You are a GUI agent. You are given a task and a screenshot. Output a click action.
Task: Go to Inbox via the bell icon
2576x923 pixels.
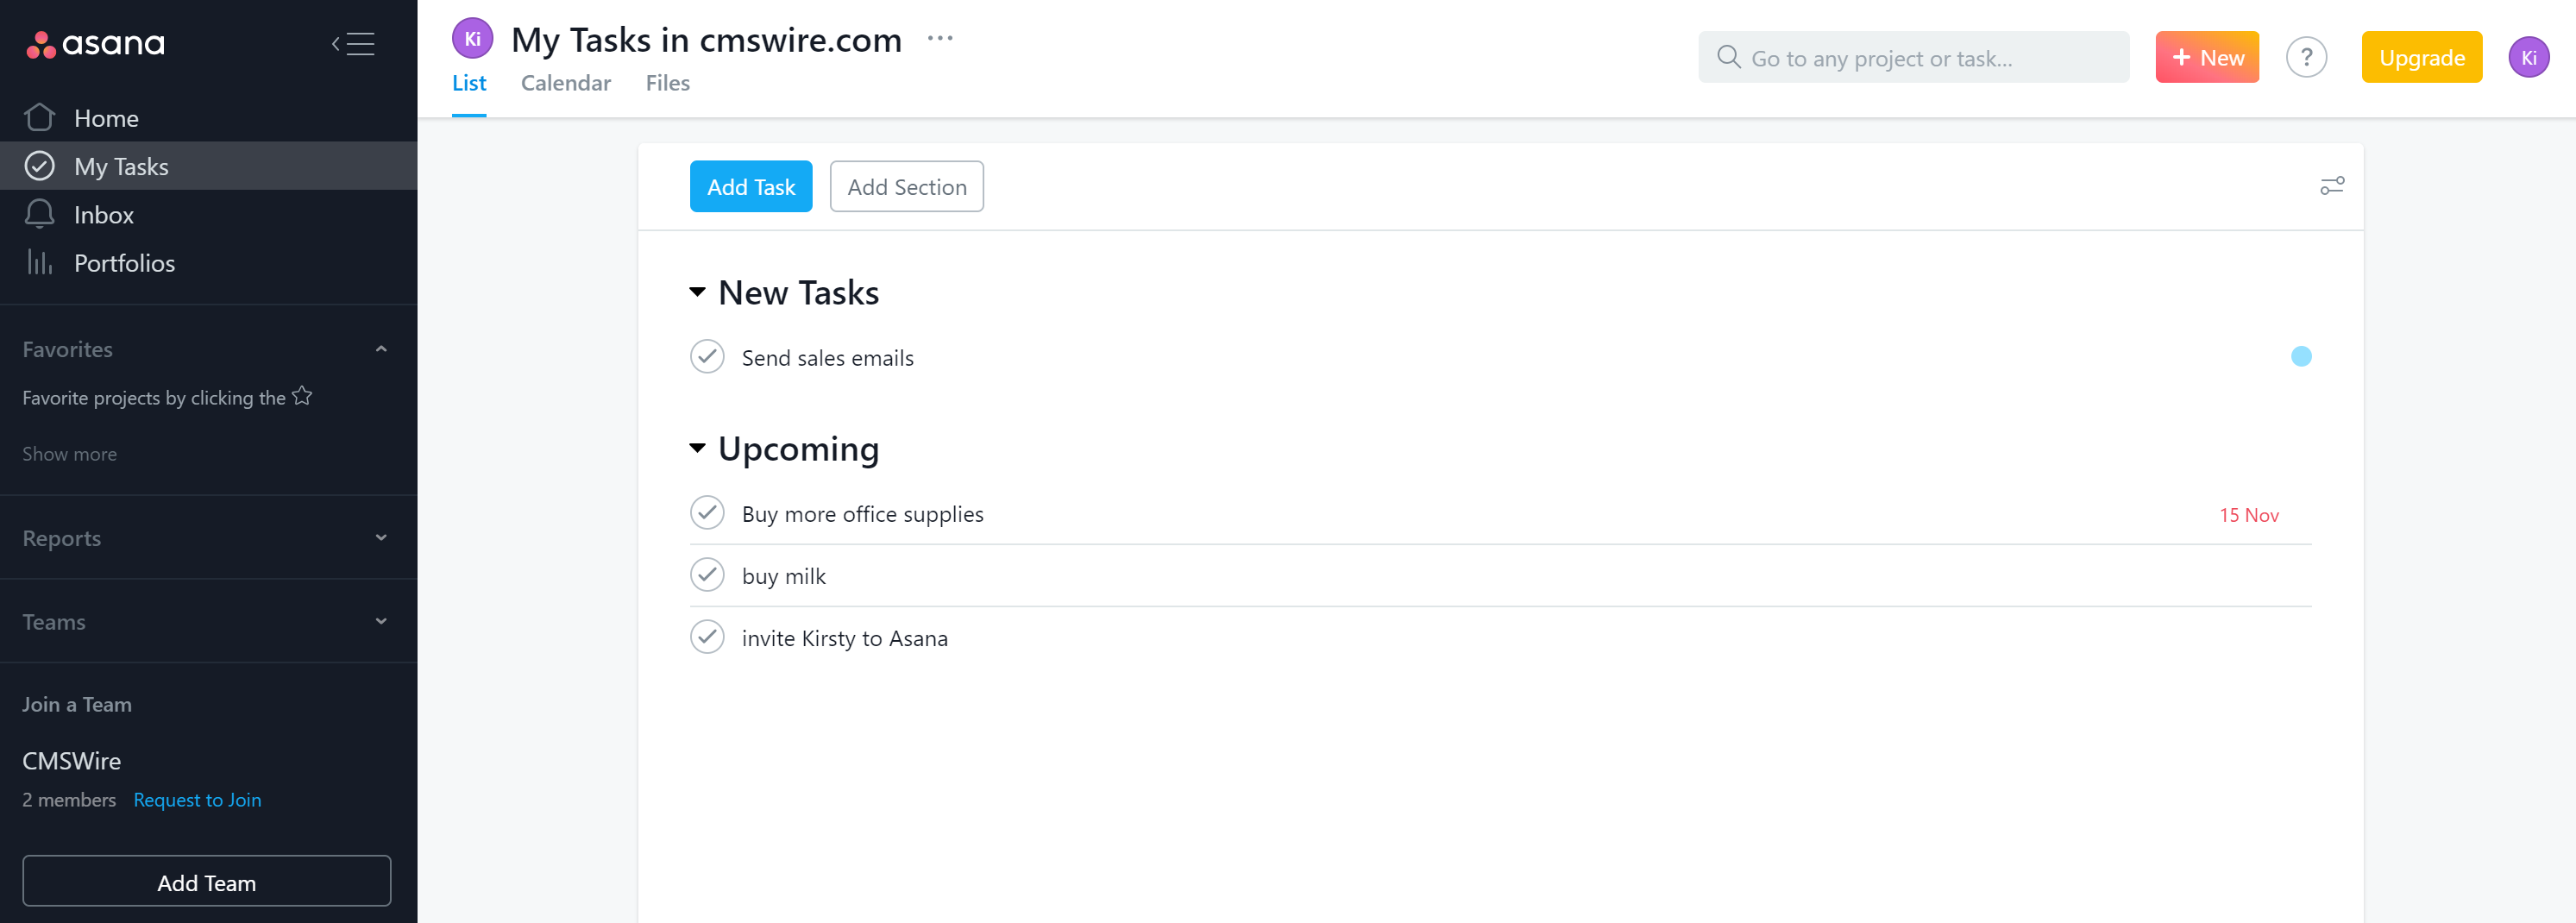tap(40, 214)
